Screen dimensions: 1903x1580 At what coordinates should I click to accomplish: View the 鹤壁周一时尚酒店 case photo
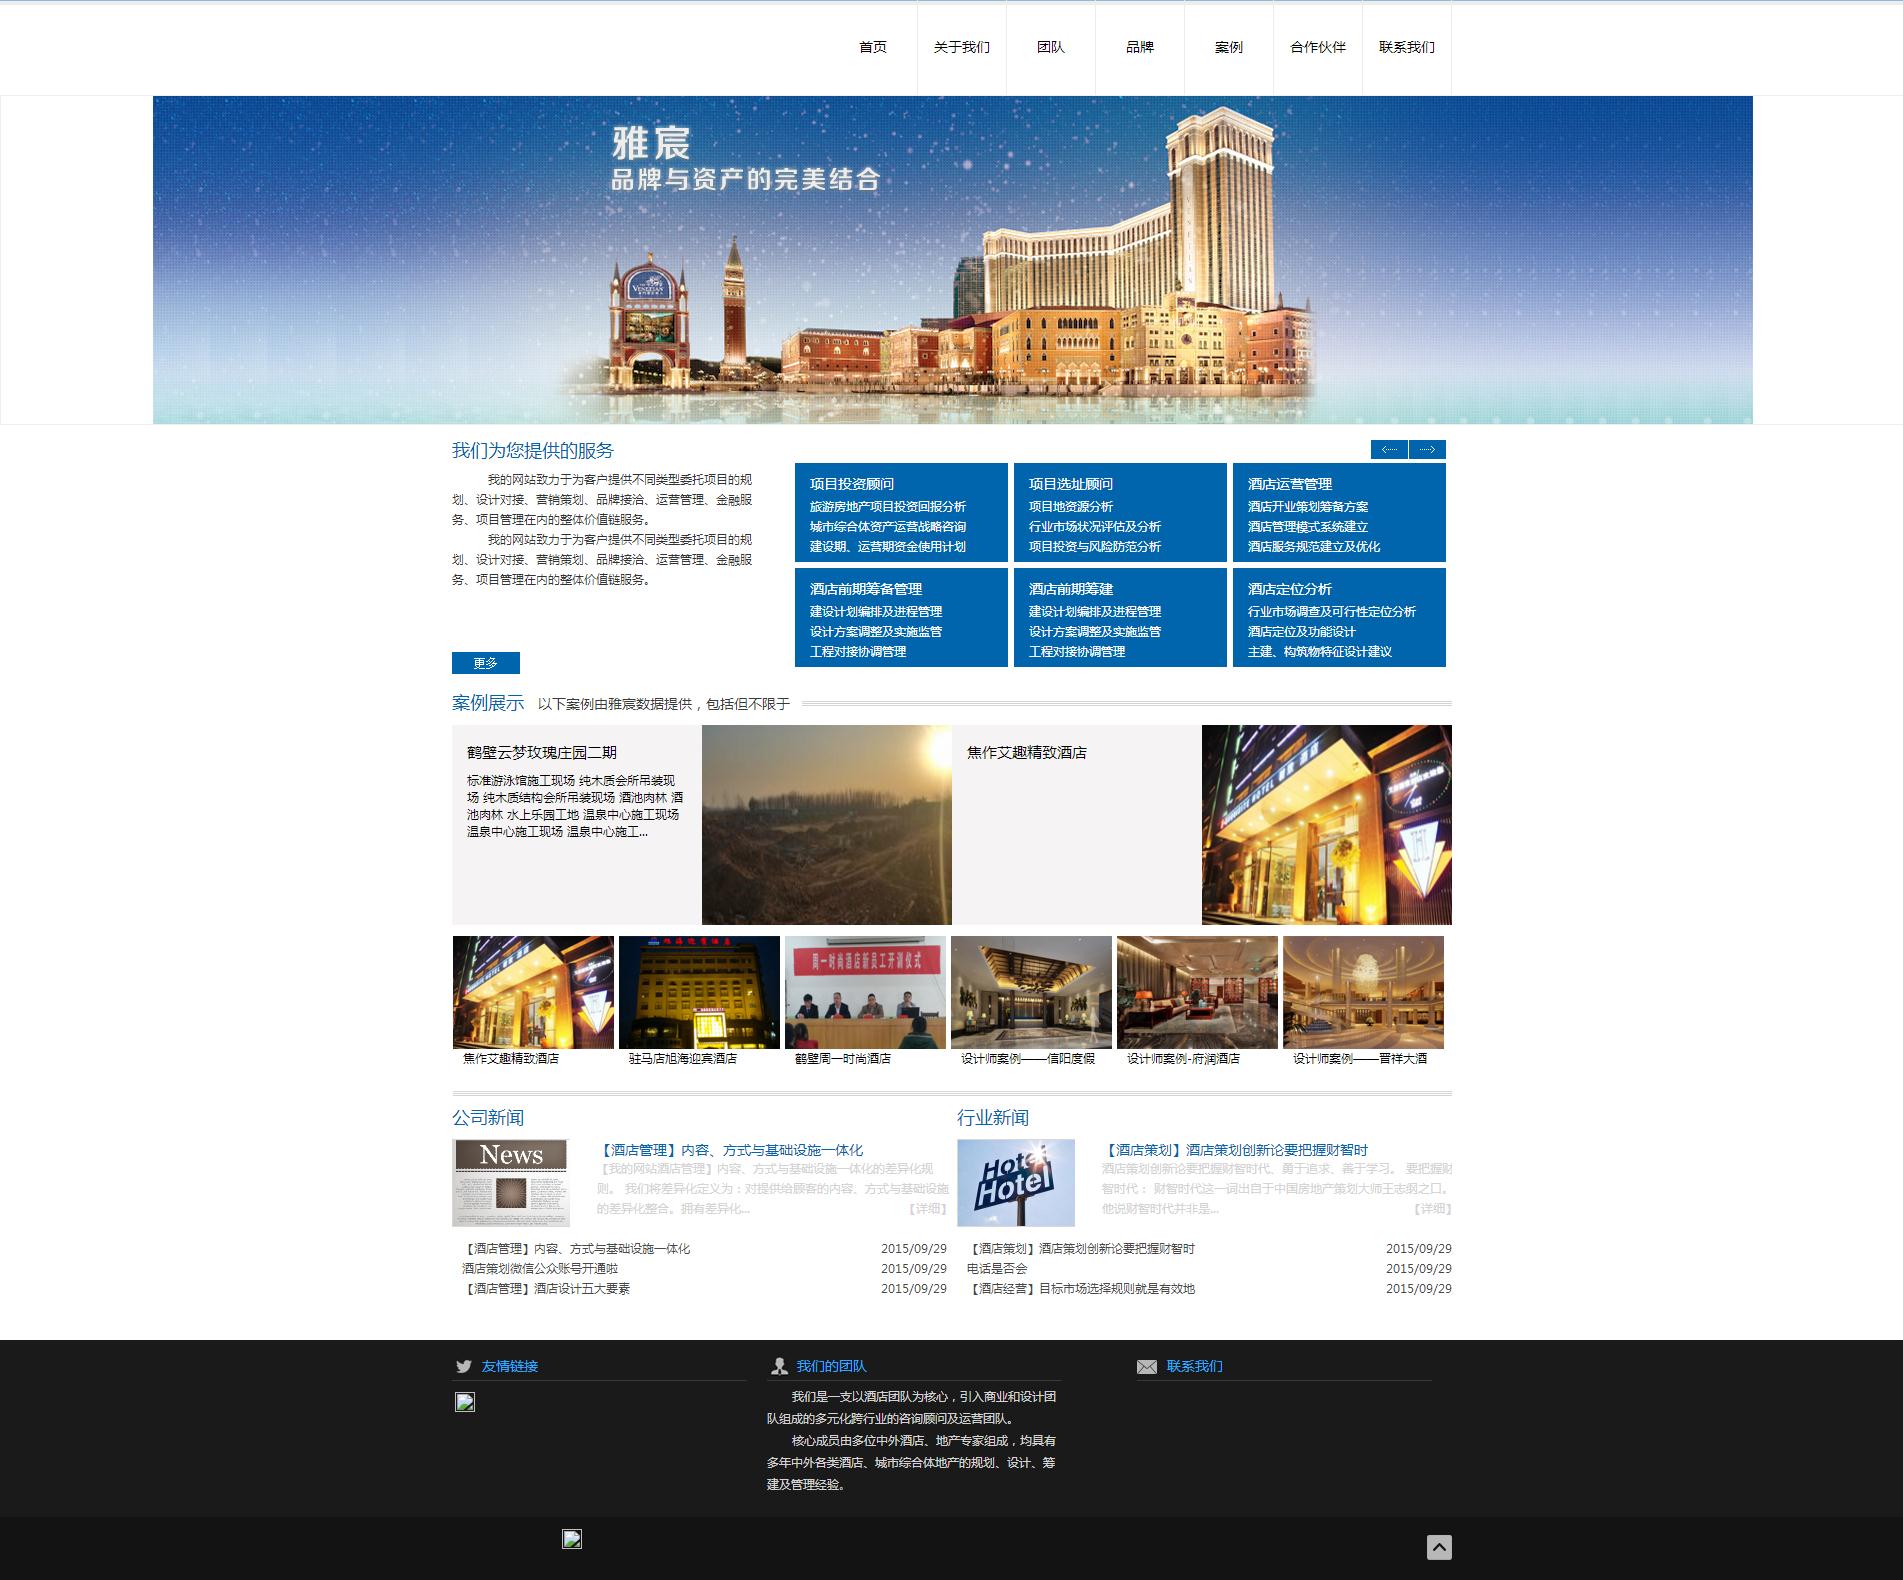point(865,992)
